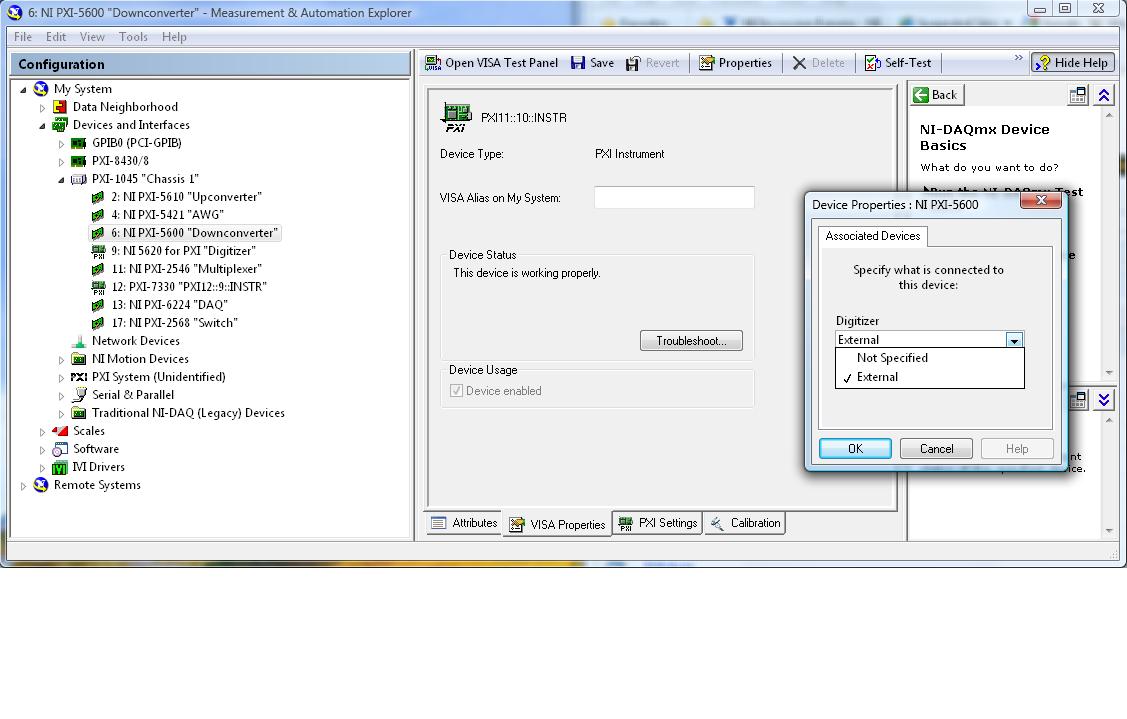Collapse the Devices and Interfaces node
This screenshot has height=719, width=1127.
click(x=42, y=126)
